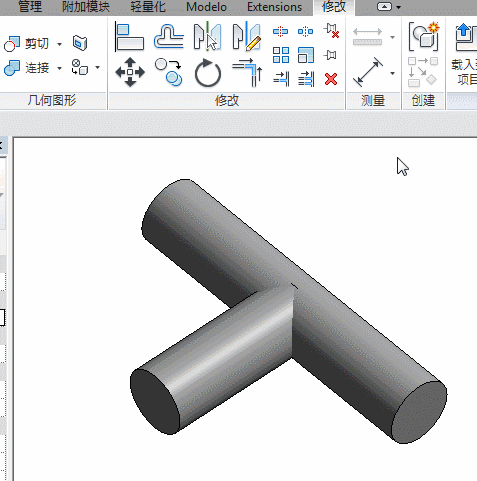Open the Modelo ribbon tab
Viewport: 477px width, 481px height.
(x=206, y=6)
